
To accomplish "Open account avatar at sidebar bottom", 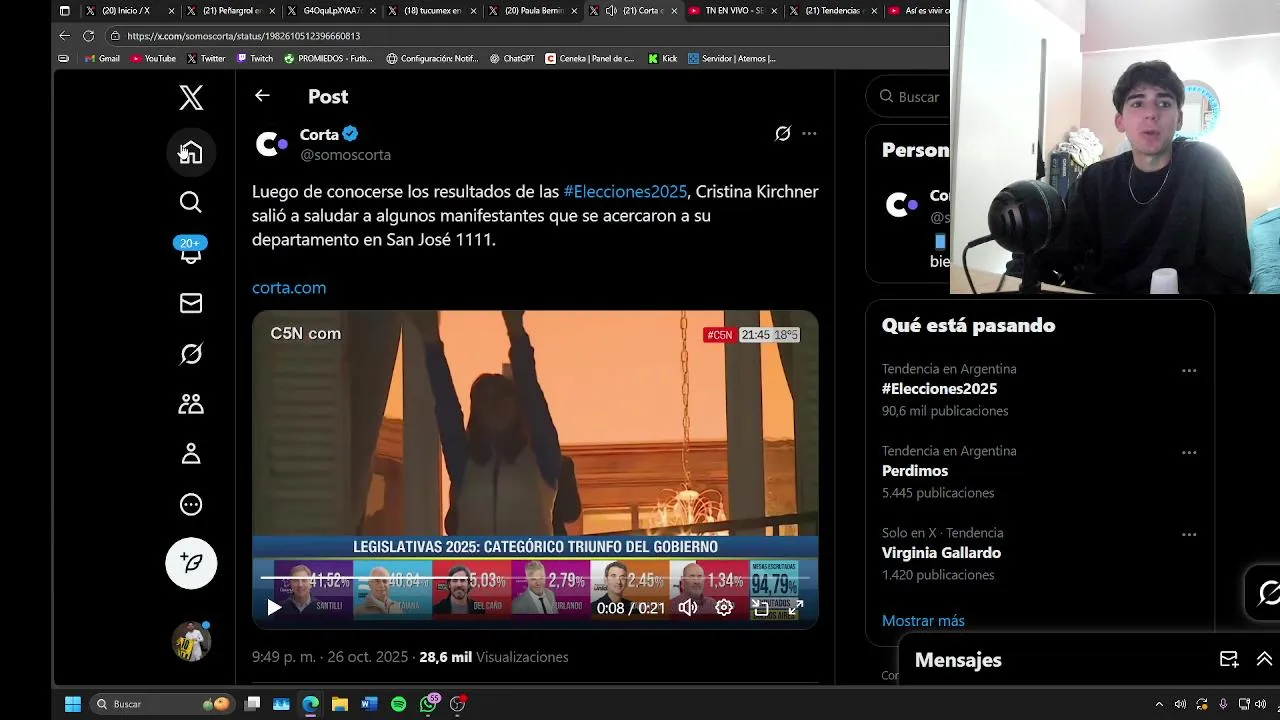I will (x=191, y=641).
